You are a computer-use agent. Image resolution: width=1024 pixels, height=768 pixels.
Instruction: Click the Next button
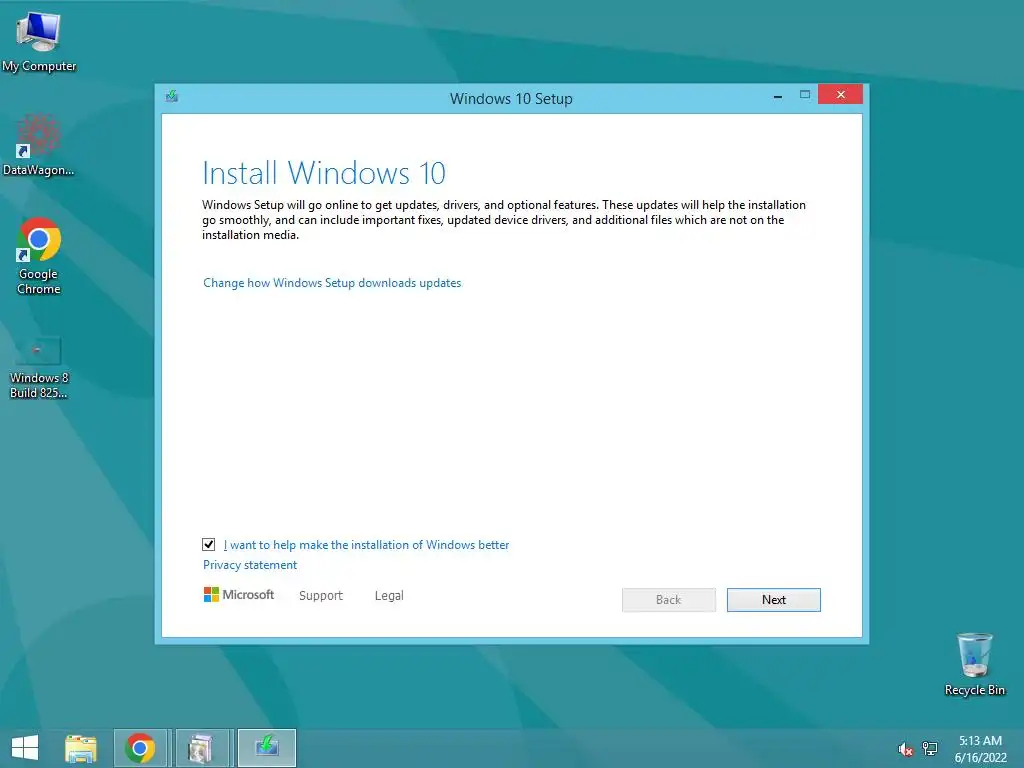(773, 600)
